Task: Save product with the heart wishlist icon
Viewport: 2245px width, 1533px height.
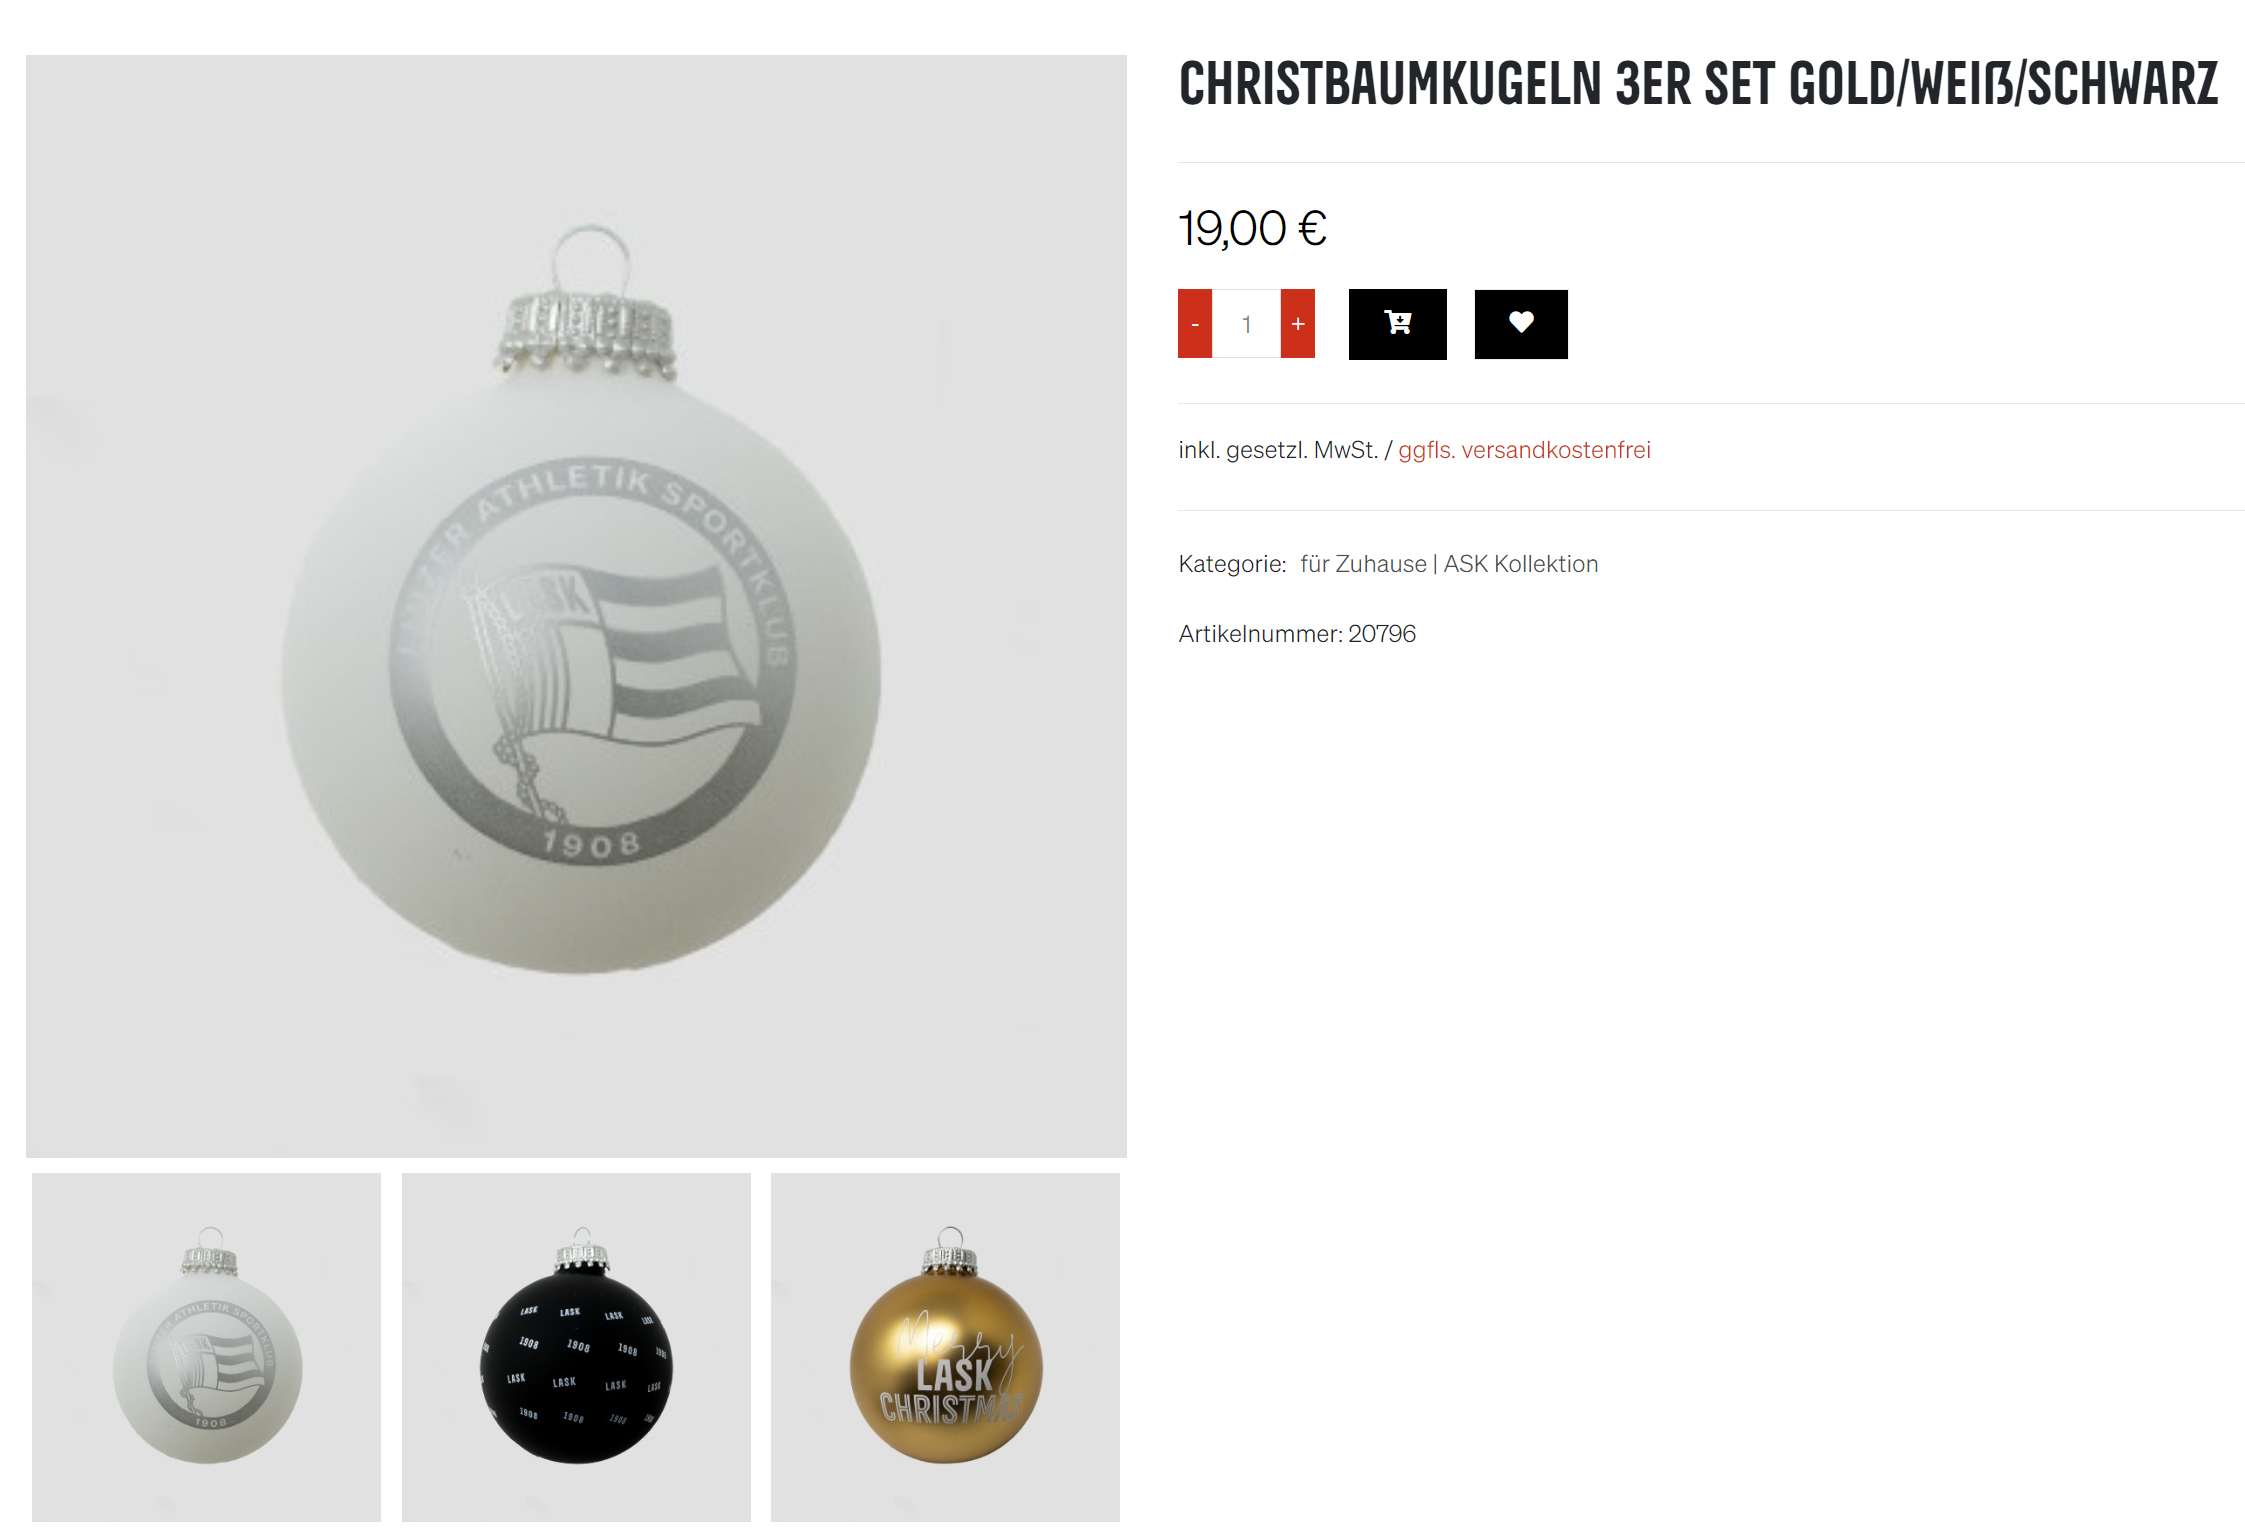Action: pos(1521,324)
